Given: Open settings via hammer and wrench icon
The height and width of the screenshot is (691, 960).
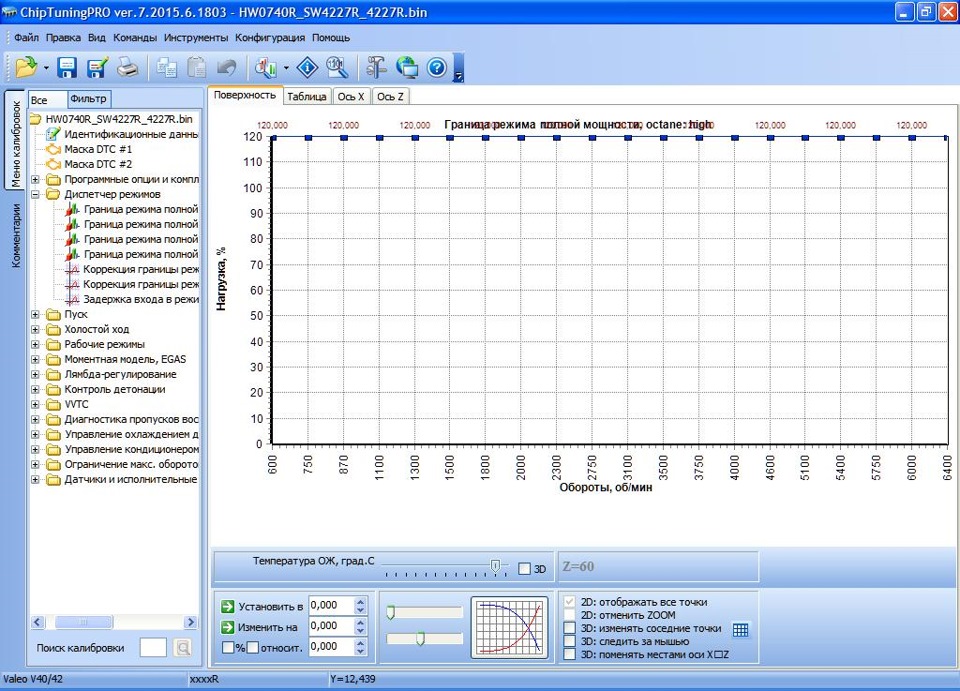Looking at the screenshot, I should click(x=377, y=67).
